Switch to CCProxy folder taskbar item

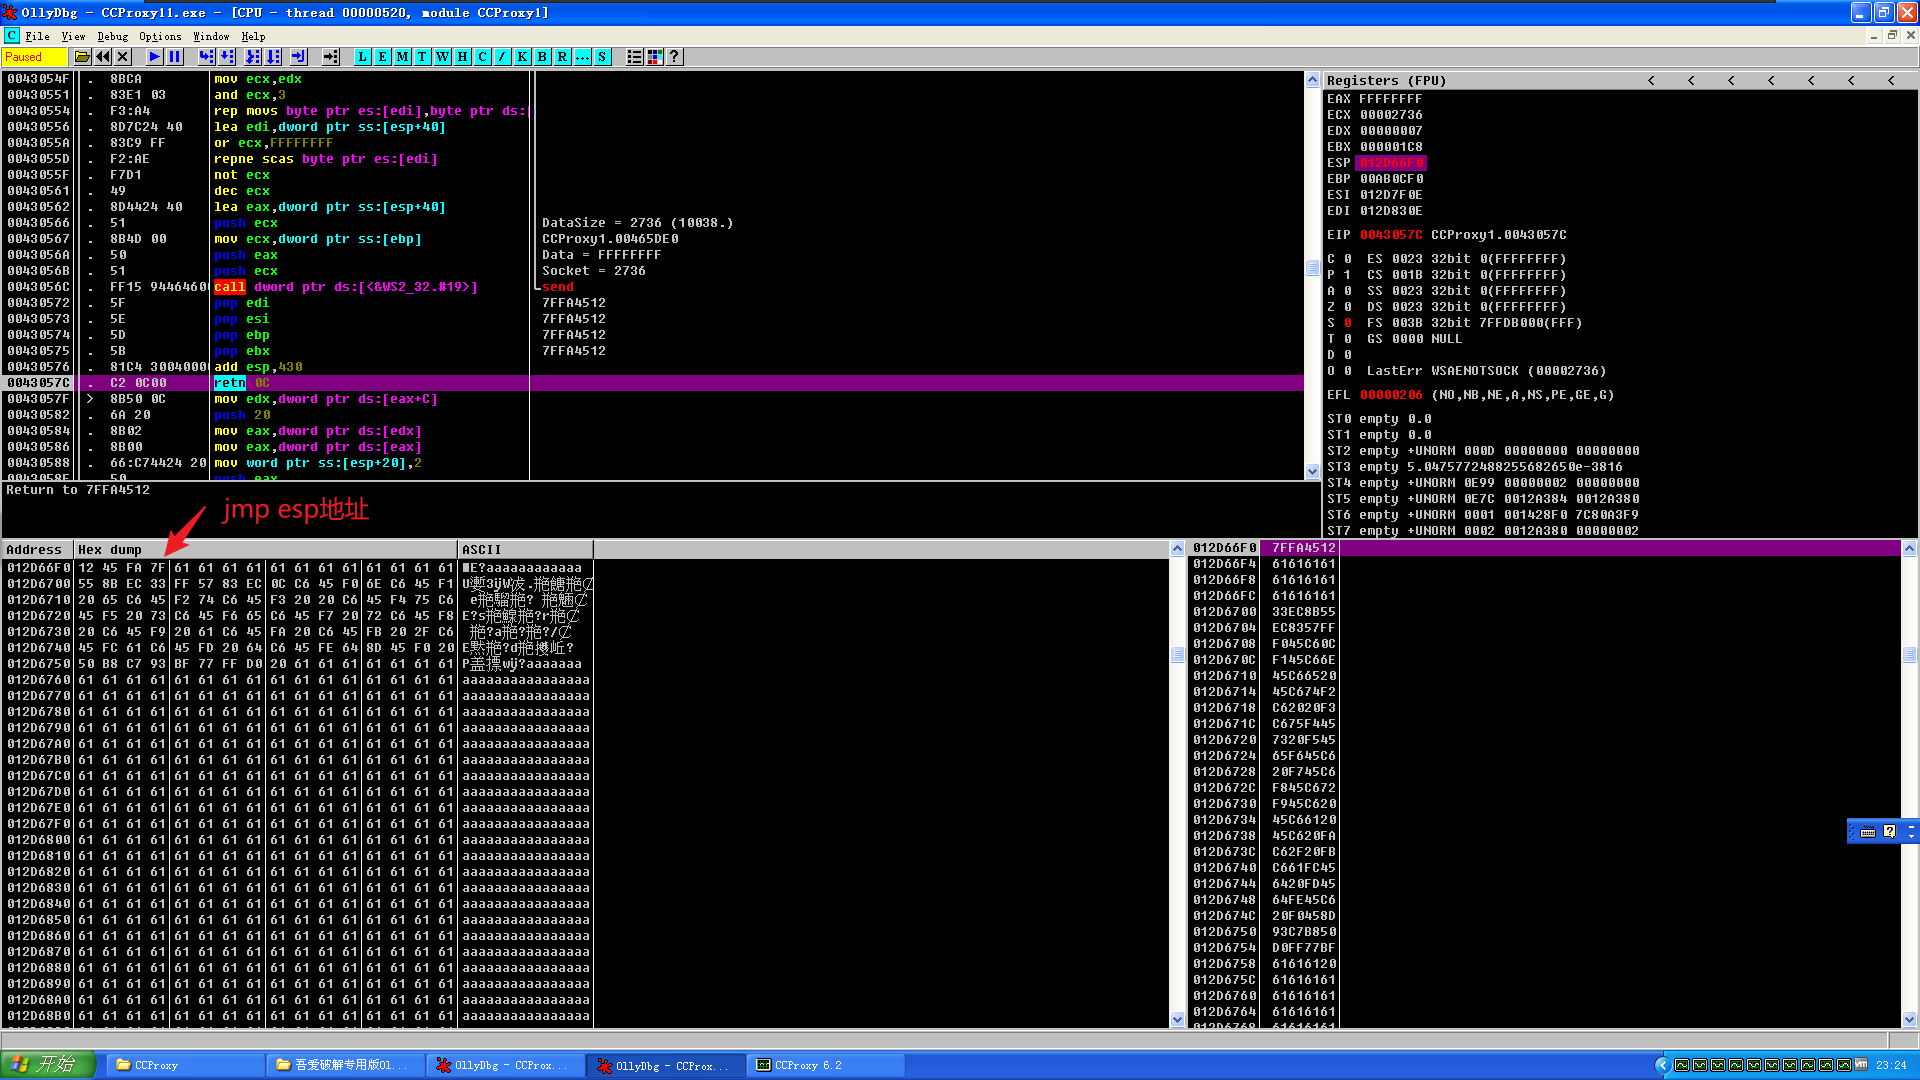pyautogui.click(x=184, y=1065)
